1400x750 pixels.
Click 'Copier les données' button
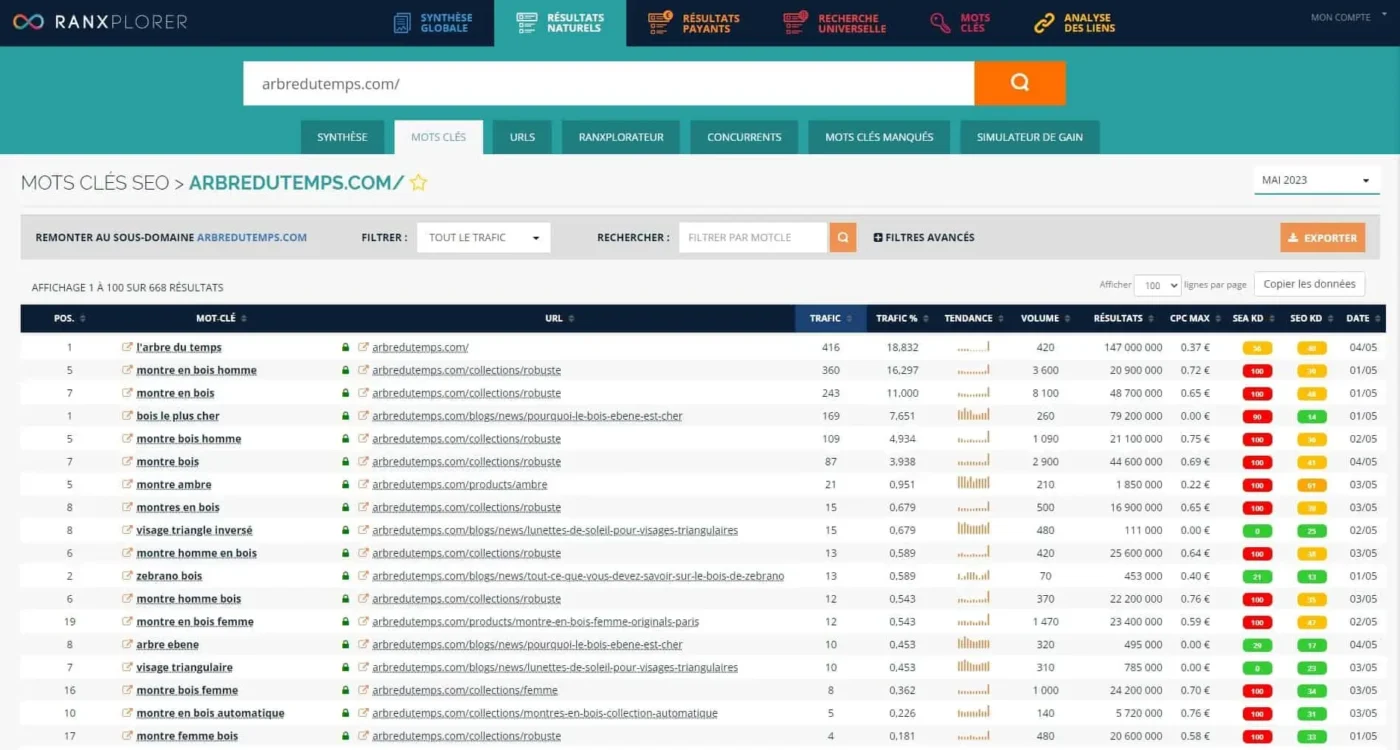[1309, 284]
